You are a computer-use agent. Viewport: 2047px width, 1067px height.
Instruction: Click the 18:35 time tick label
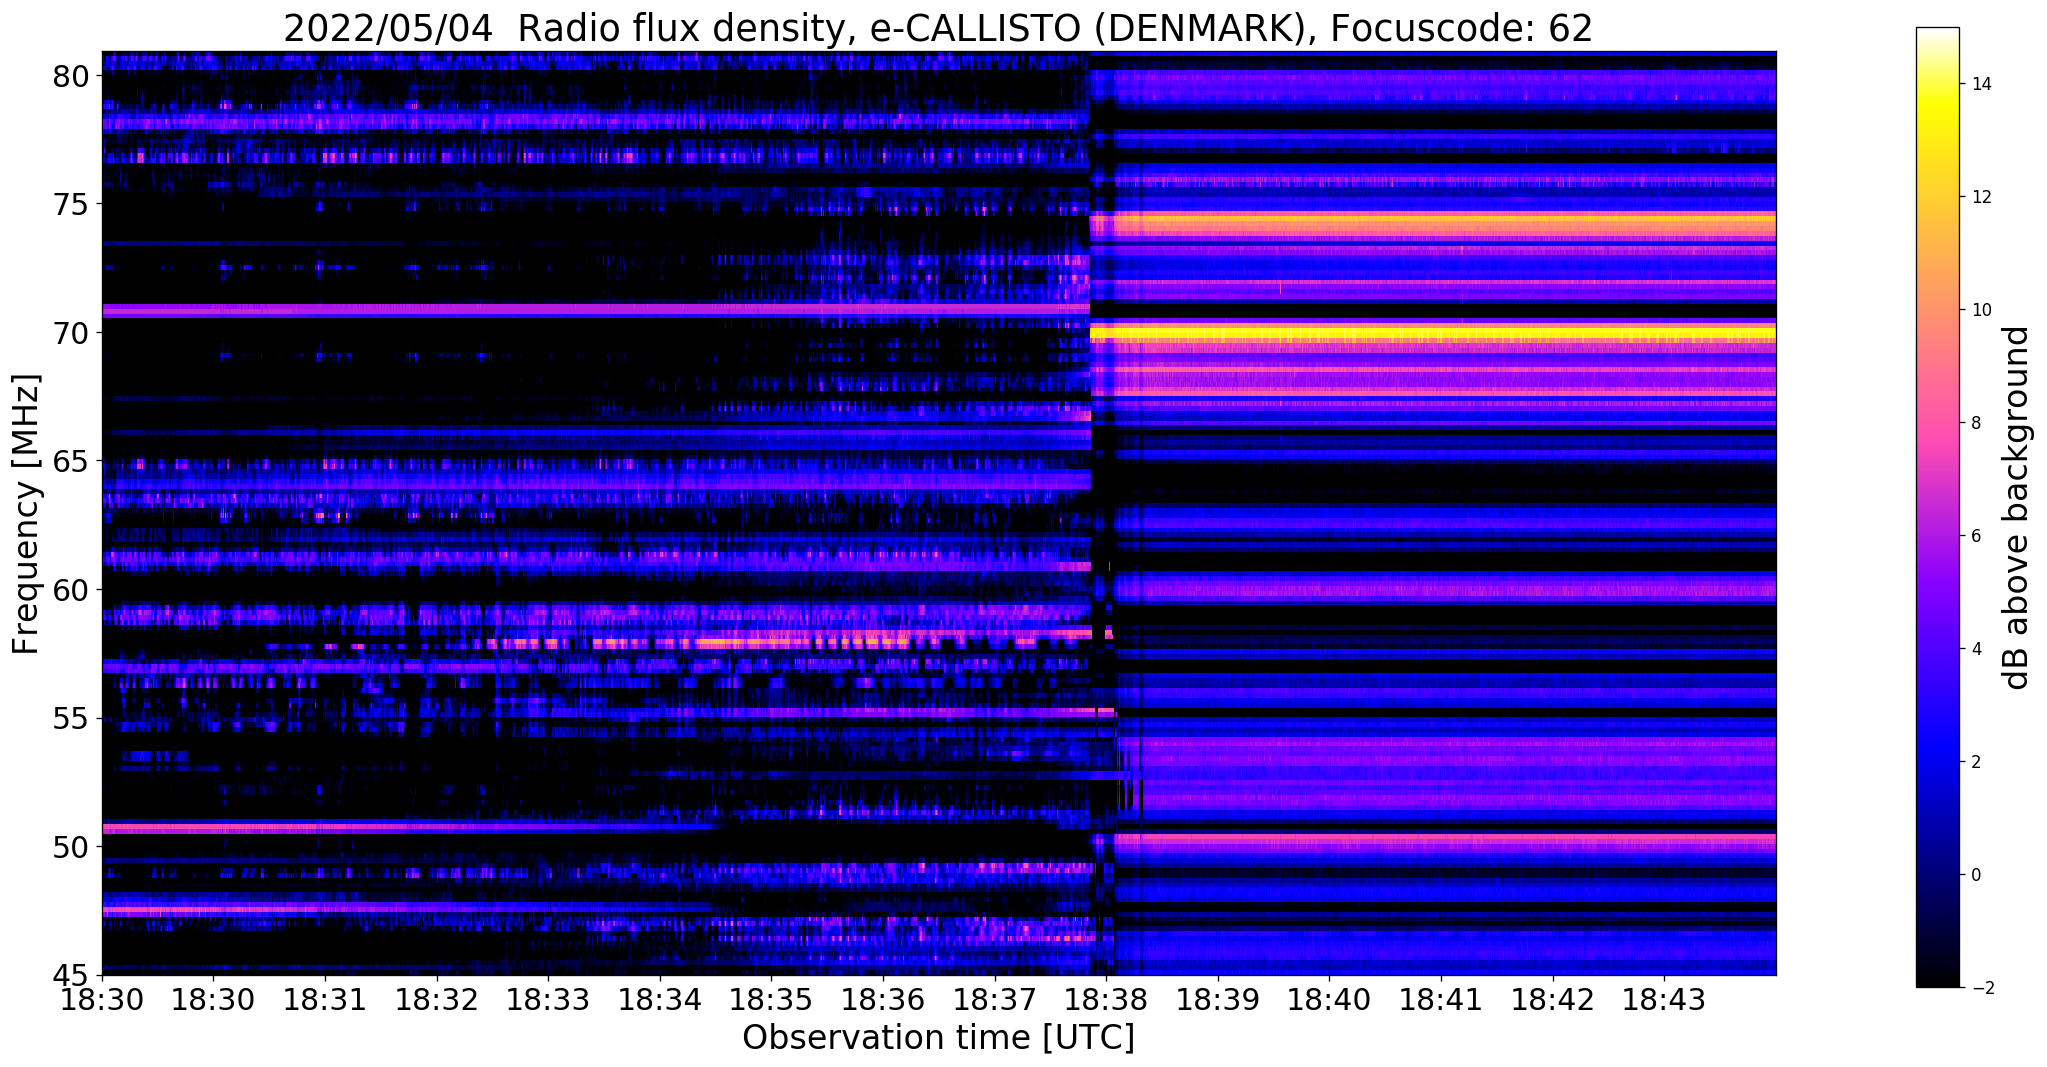coord(771,1000)
